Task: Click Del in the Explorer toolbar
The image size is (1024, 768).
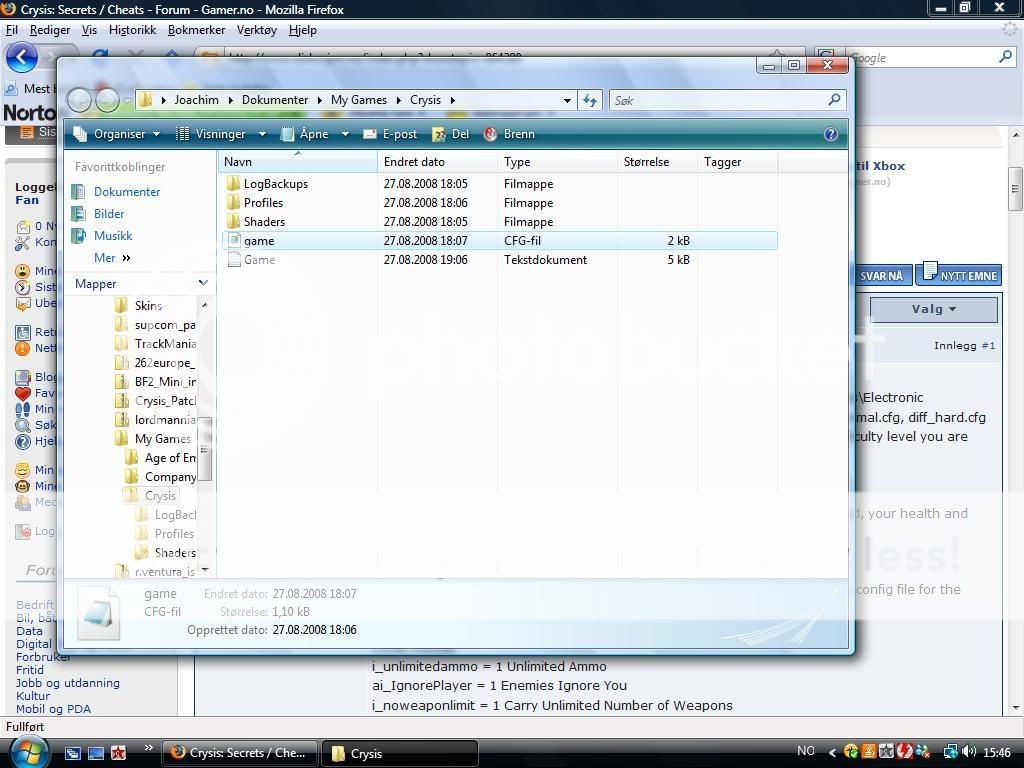Action: click(451, 134)
